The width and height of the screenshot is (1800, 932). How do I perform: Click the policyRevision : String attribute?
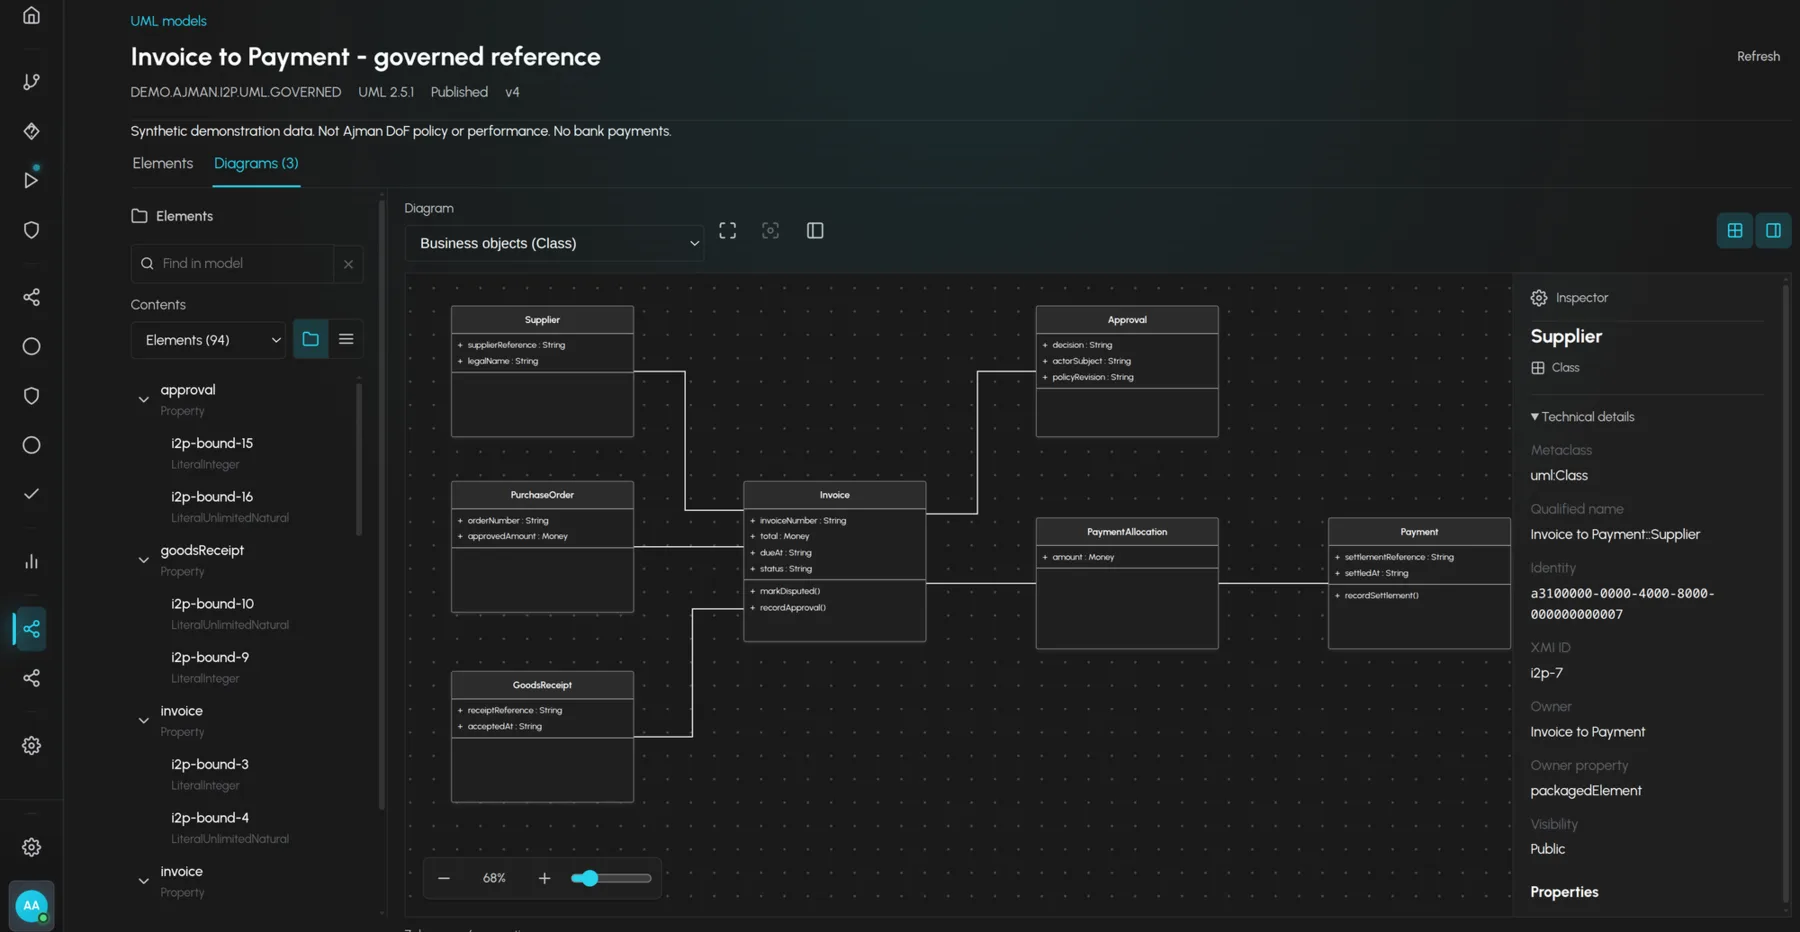pos(1092,378)
